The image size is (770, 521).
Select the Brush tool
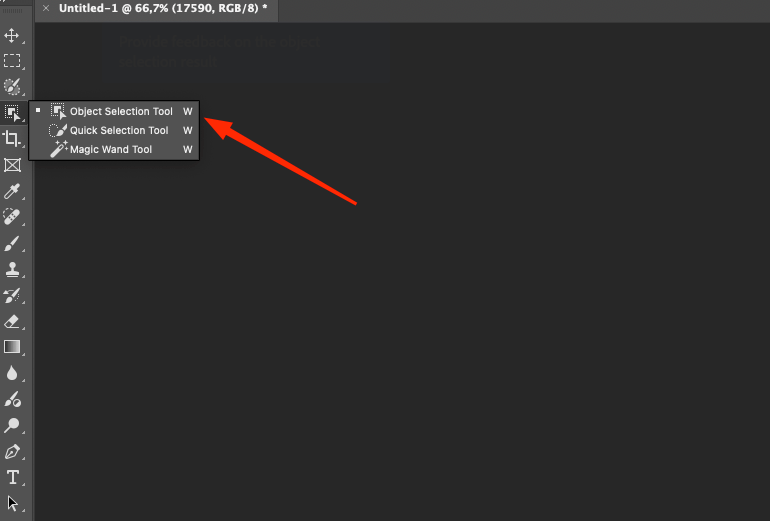[x=12, y=243]
